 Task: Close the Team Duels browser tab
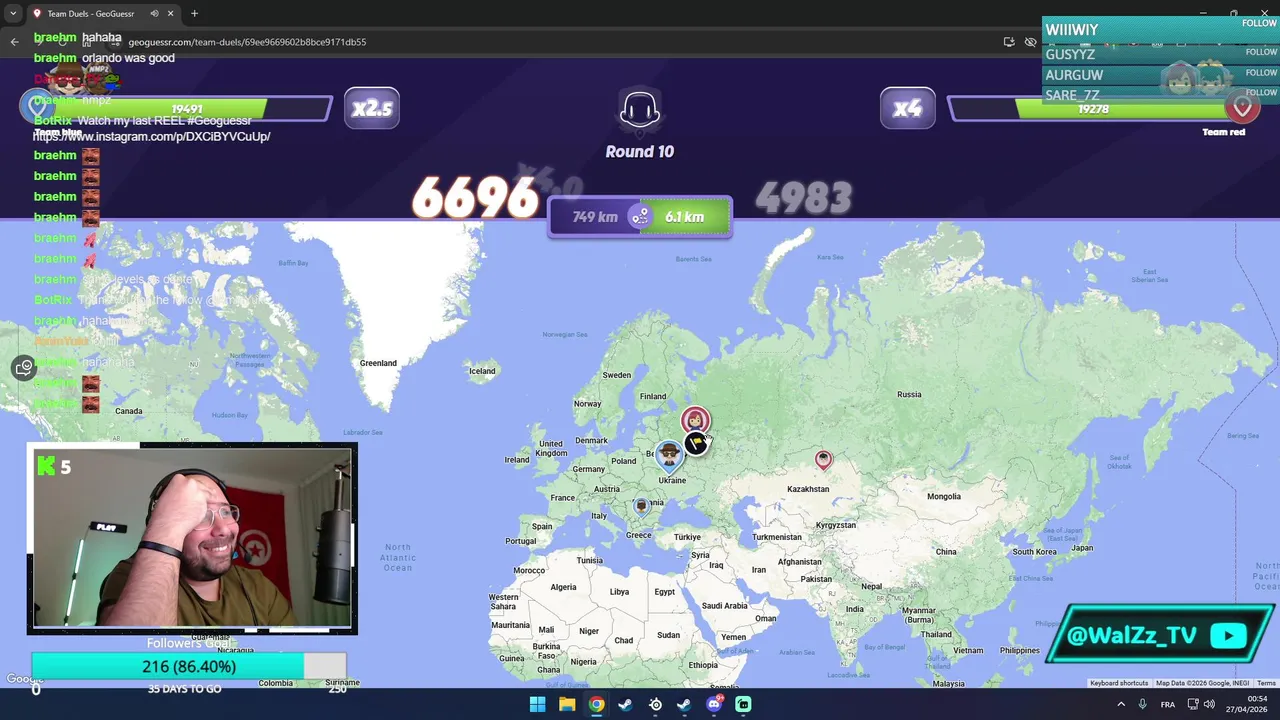point(170,14)
